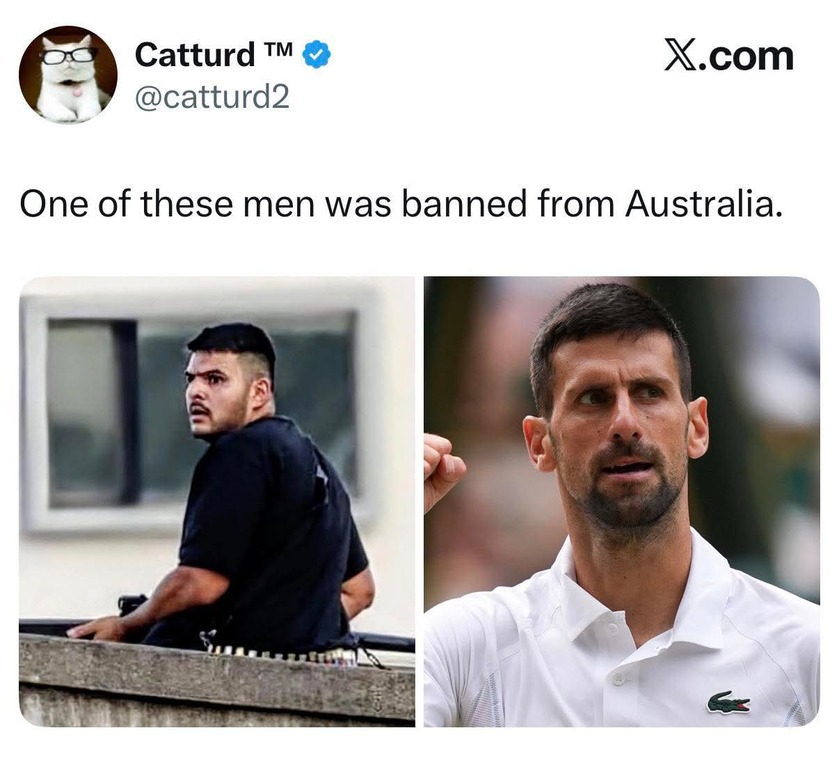Open the left photo of man in dark shirt
The height and width of the screenshot is (783, 839).
coord(217,501)
